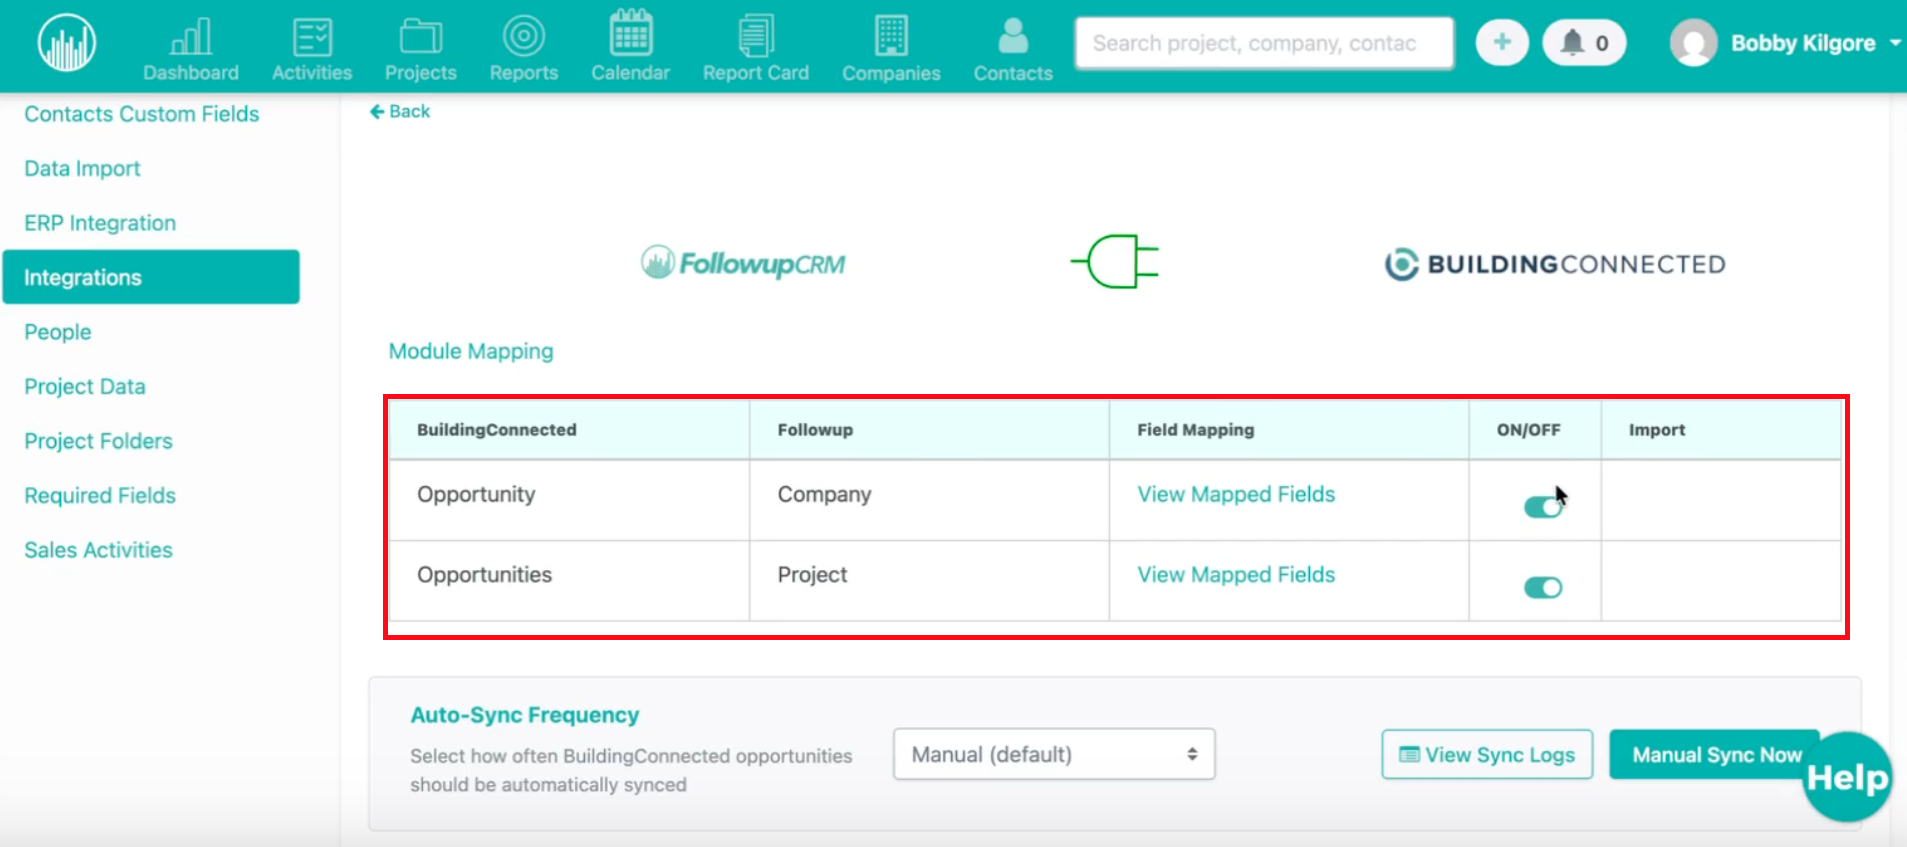Open the Dashboard bar chart icon
Viewport: 1907px width, 847px height.
pyautogui.click(x=191, y=37)
